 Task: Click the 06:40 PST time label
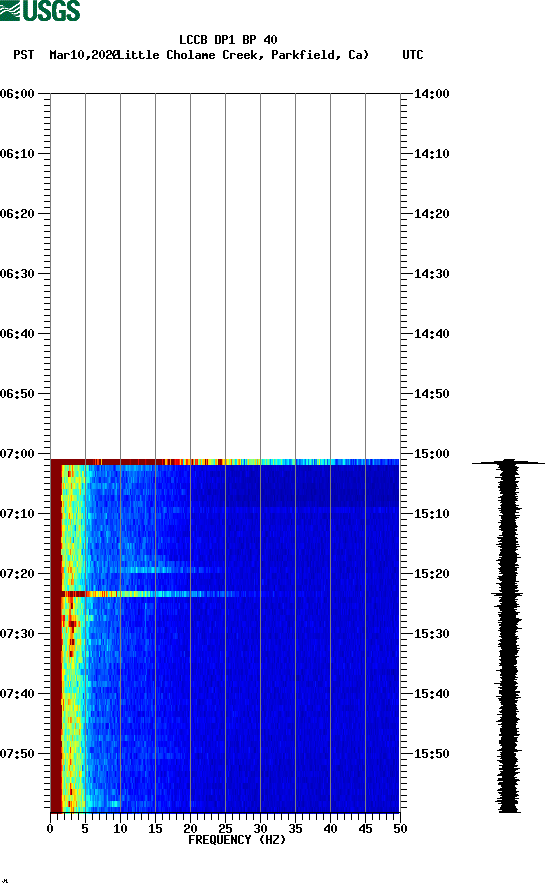(18, 333)
